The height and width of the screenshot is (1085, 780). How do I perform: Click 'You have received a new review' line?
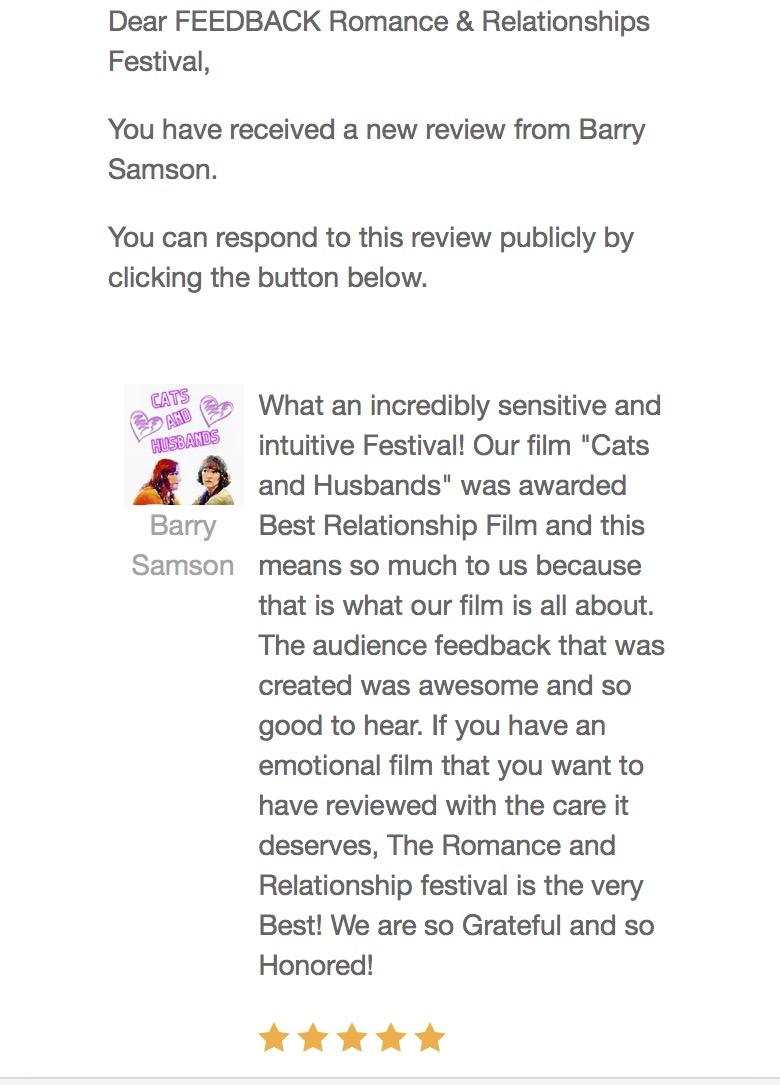(x=376, y=130)
